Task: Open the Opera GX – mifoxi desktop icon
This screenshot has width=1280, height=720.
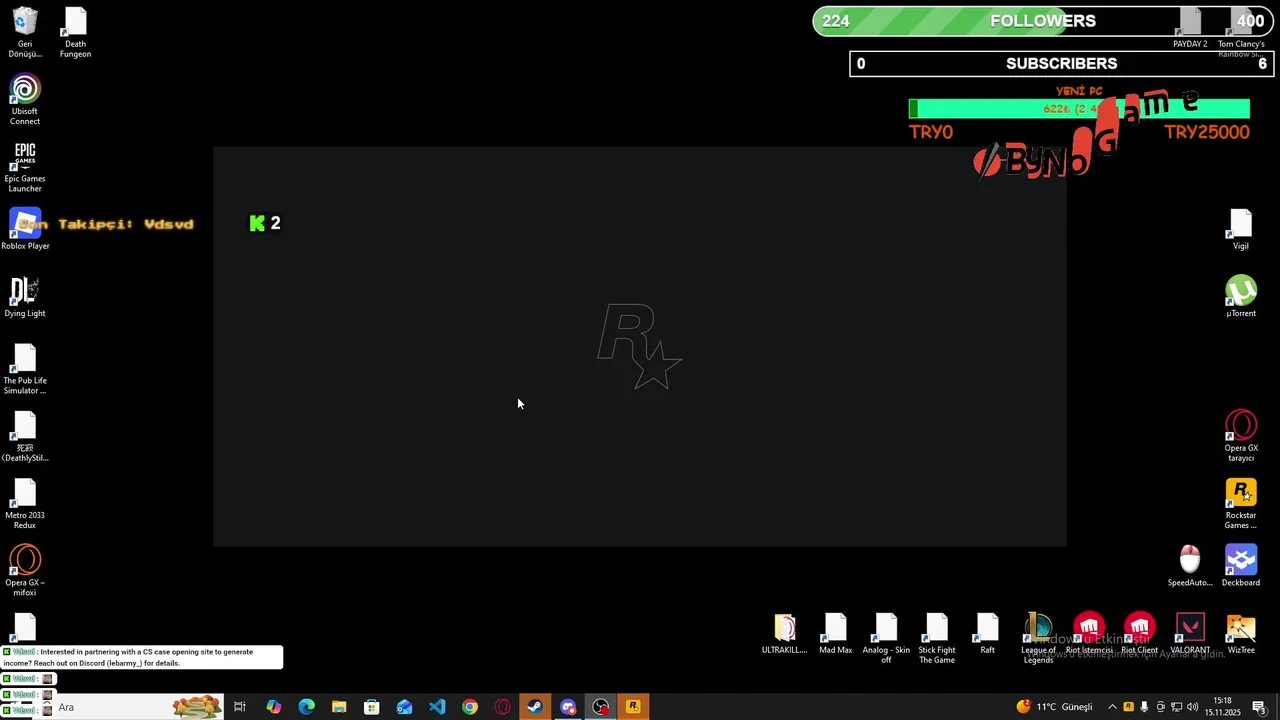Action: coord(25,571)
